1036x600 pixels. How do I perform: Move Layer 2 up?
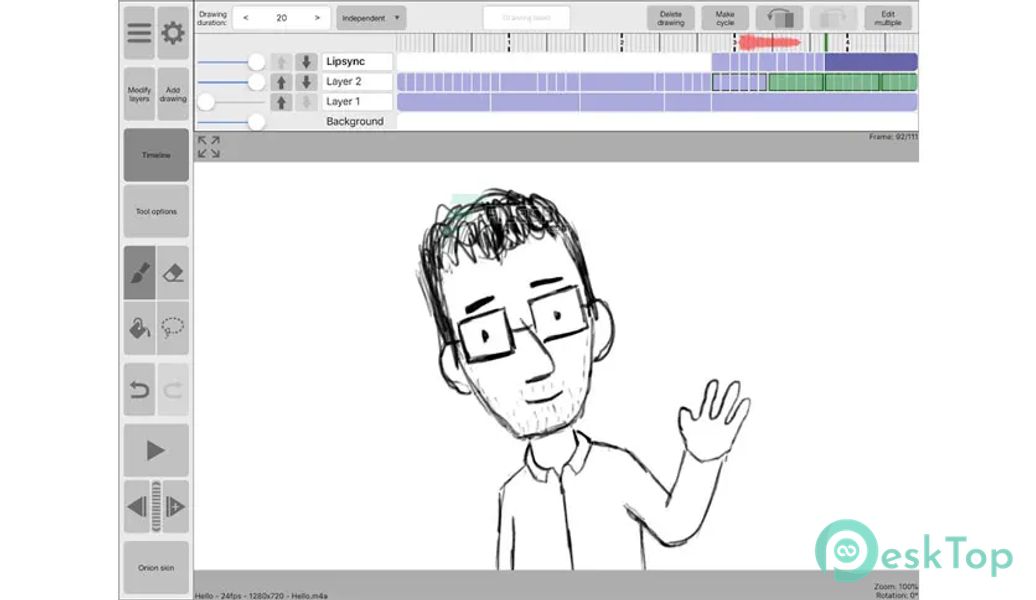(281, 82)
